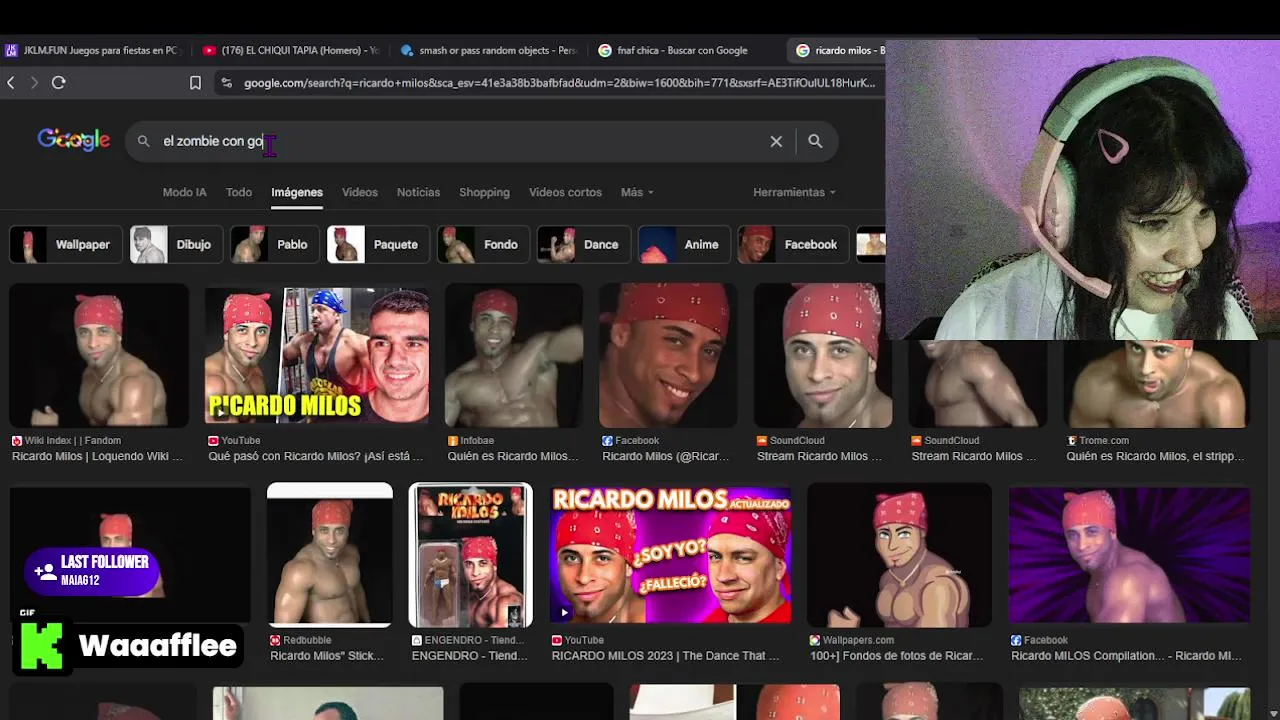
Task: Click the green Kick logo icon
Action: pyautogui.click(x=41, y=646)
